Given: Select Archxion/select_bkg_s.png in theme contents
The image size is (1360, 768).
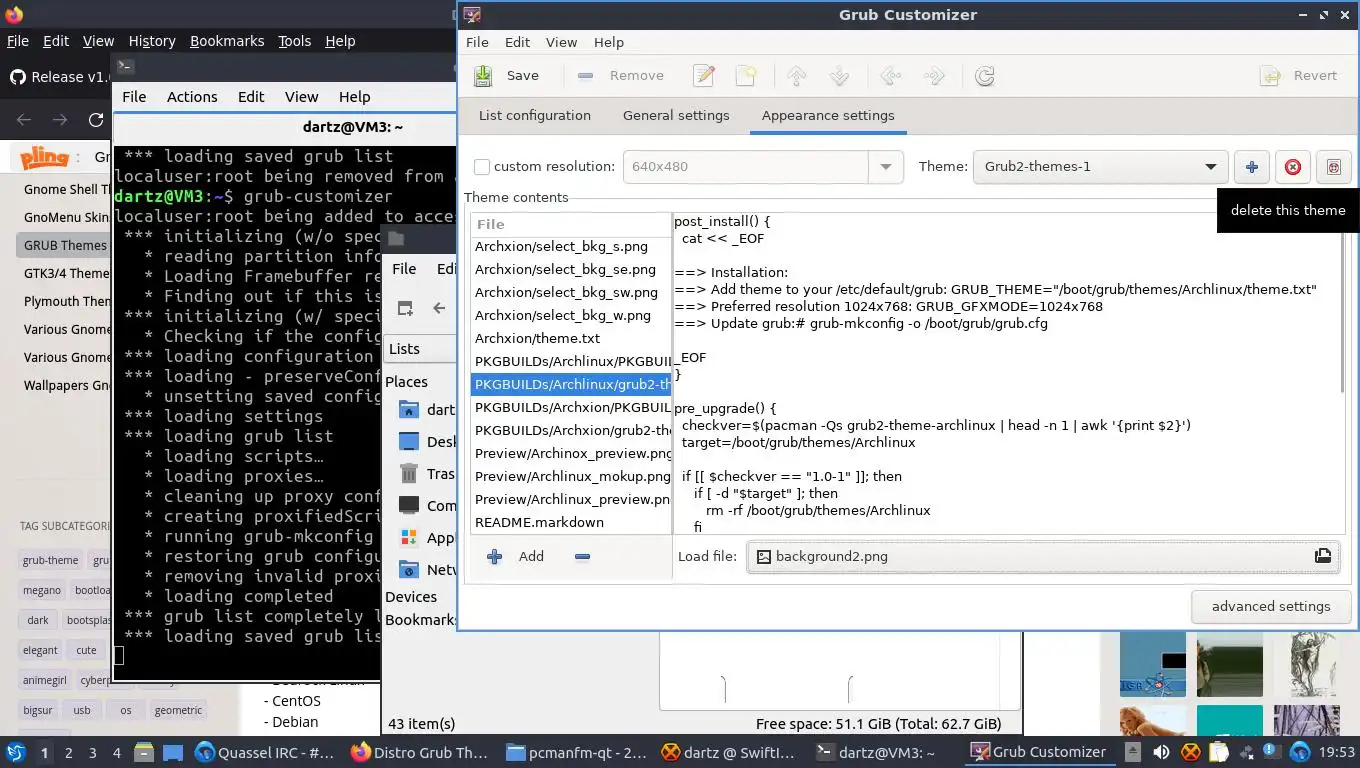Looking at the screenshot, I should tap(571, 246).
